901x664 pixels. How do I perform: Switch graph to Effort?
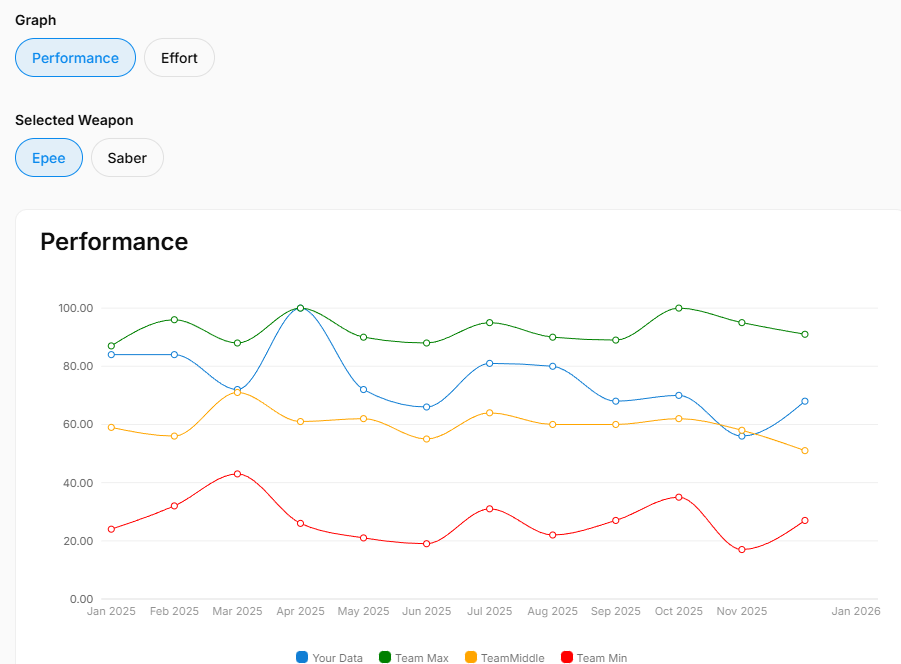pos(179,58)
